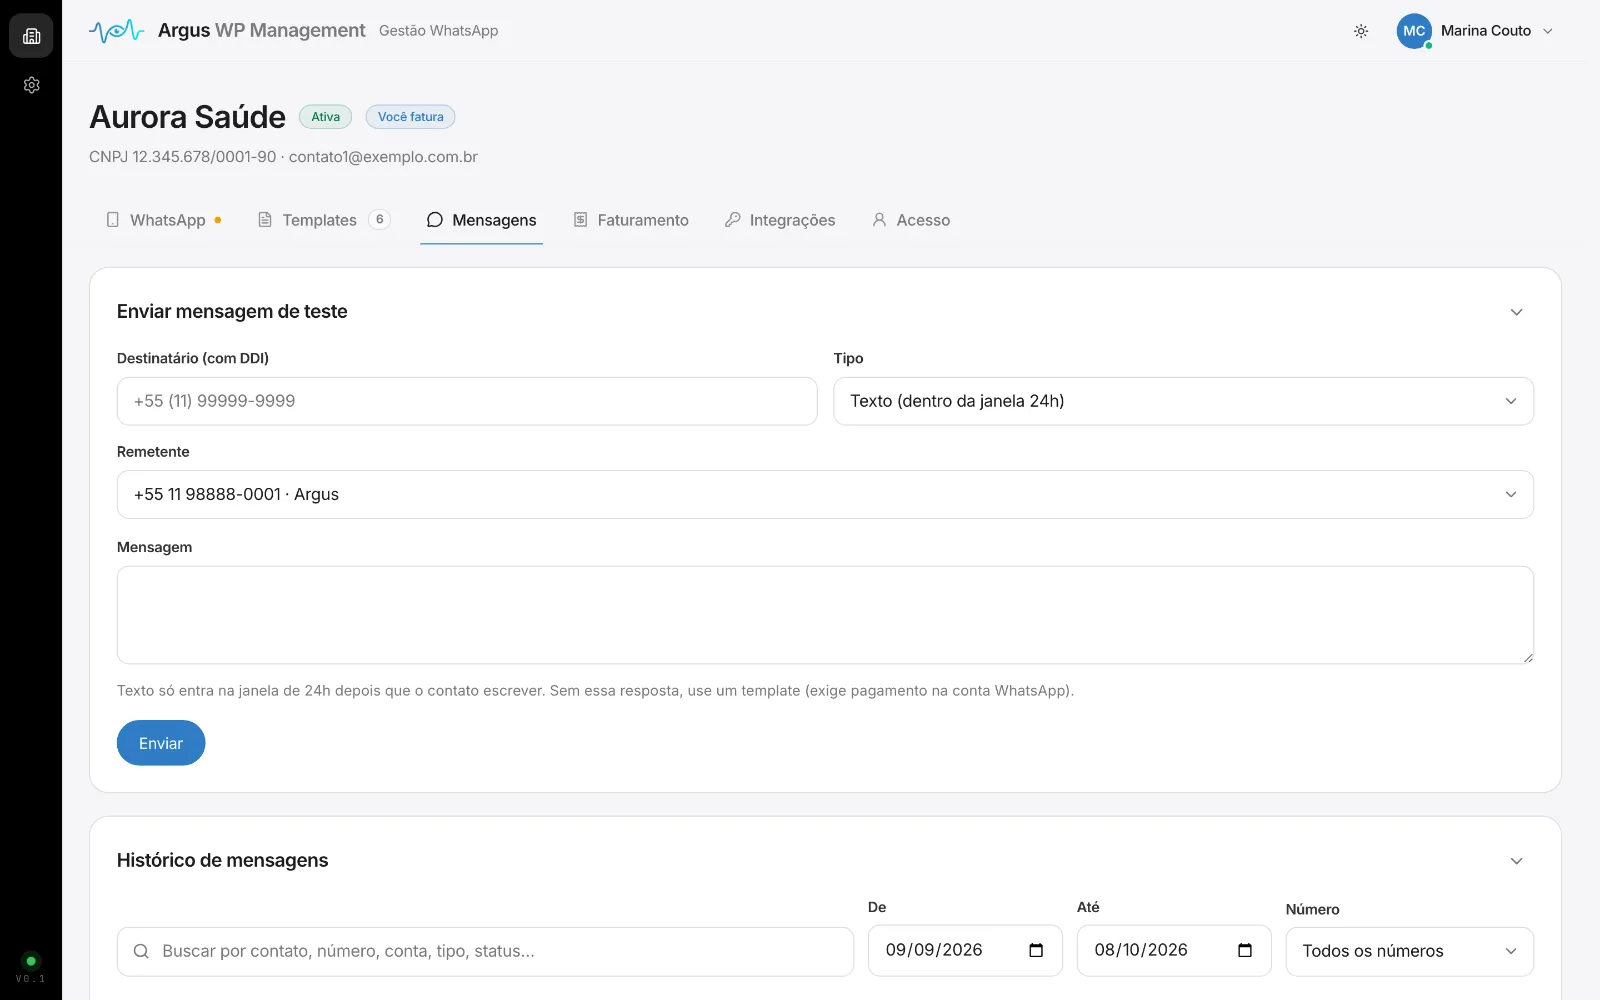Open the calendar picker for Até date
This screenshot has height=1000, width=1600.
1245,950
